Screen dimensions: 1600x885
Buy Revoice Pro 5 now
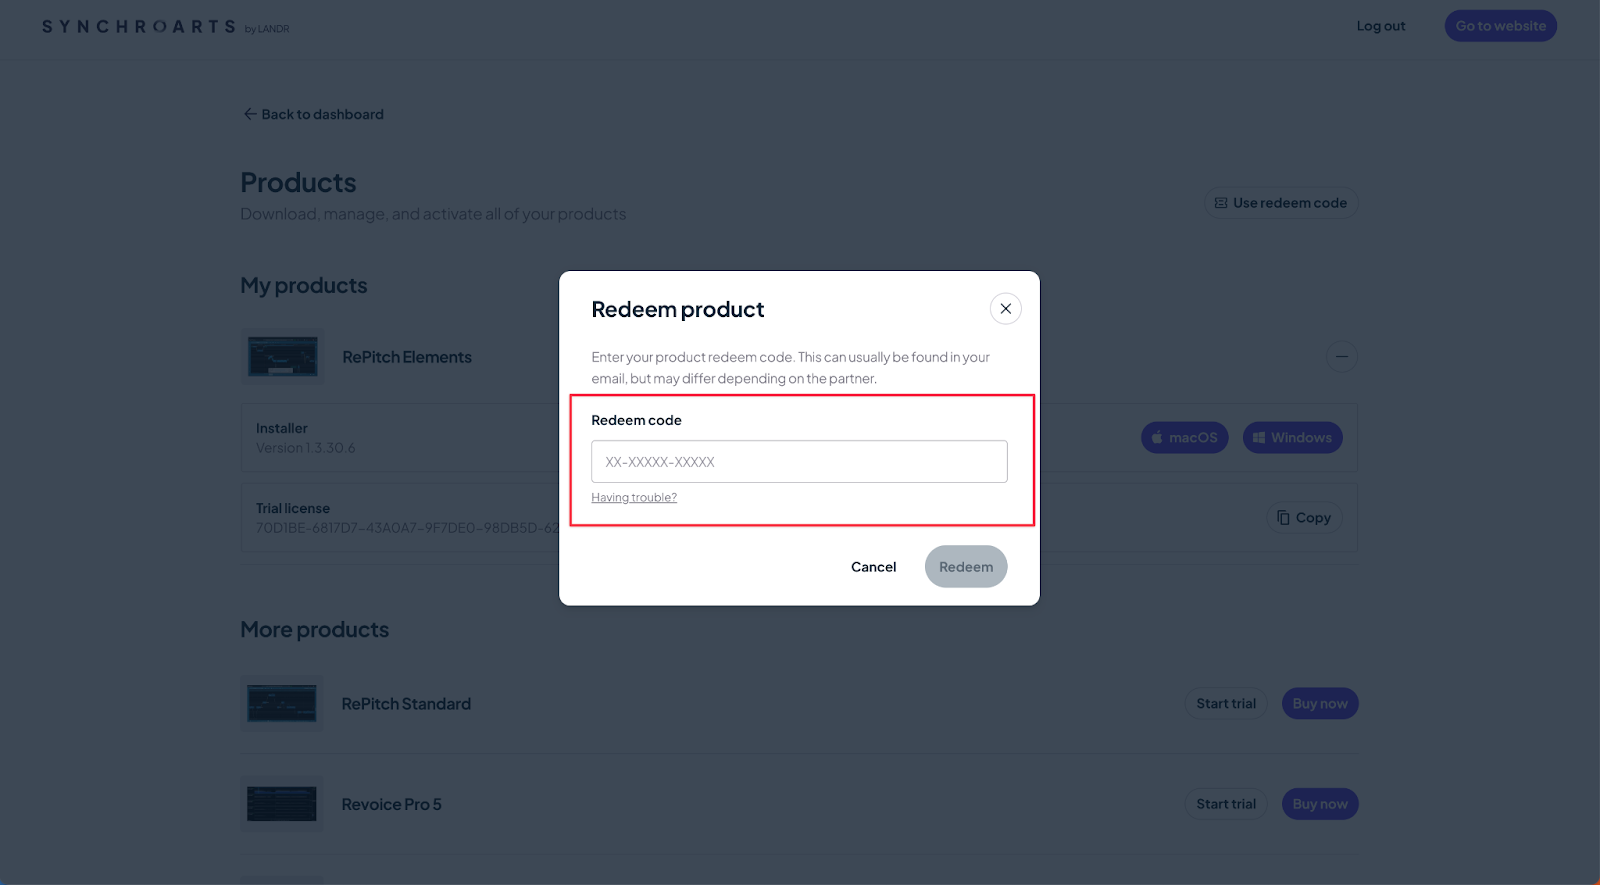click(1319, 804)
